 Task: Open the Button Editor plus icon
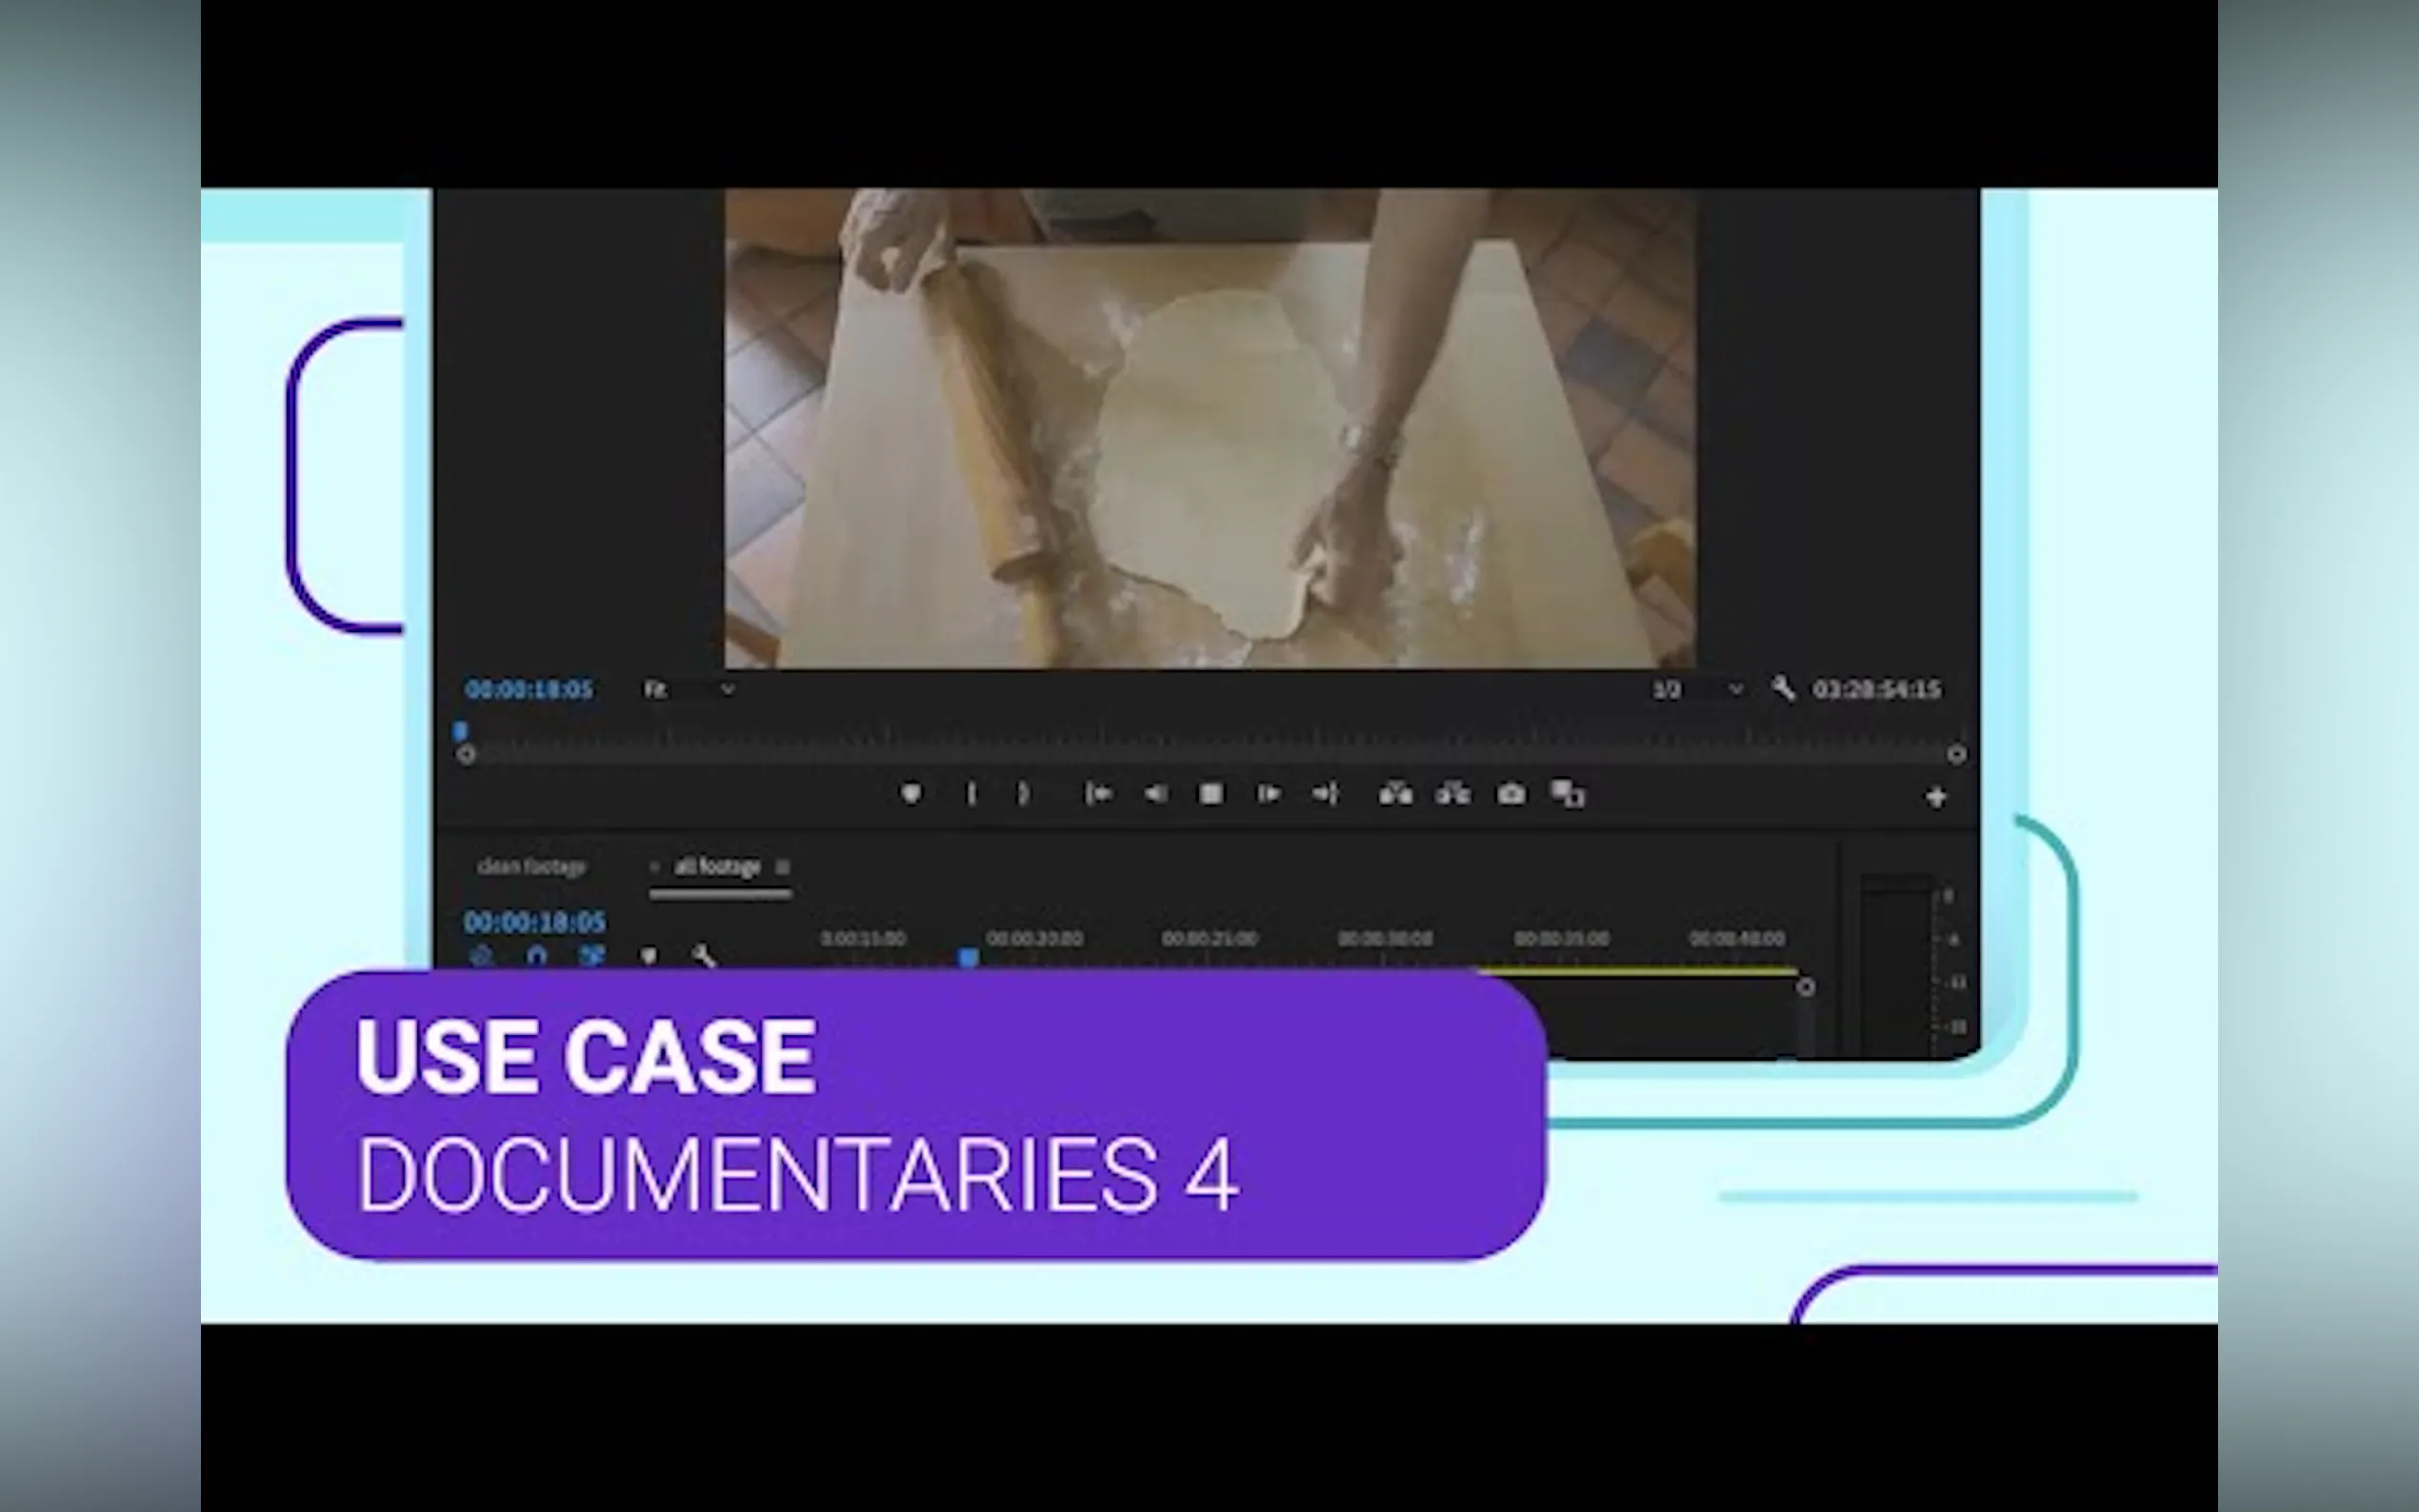click(x=1936, y=797)
